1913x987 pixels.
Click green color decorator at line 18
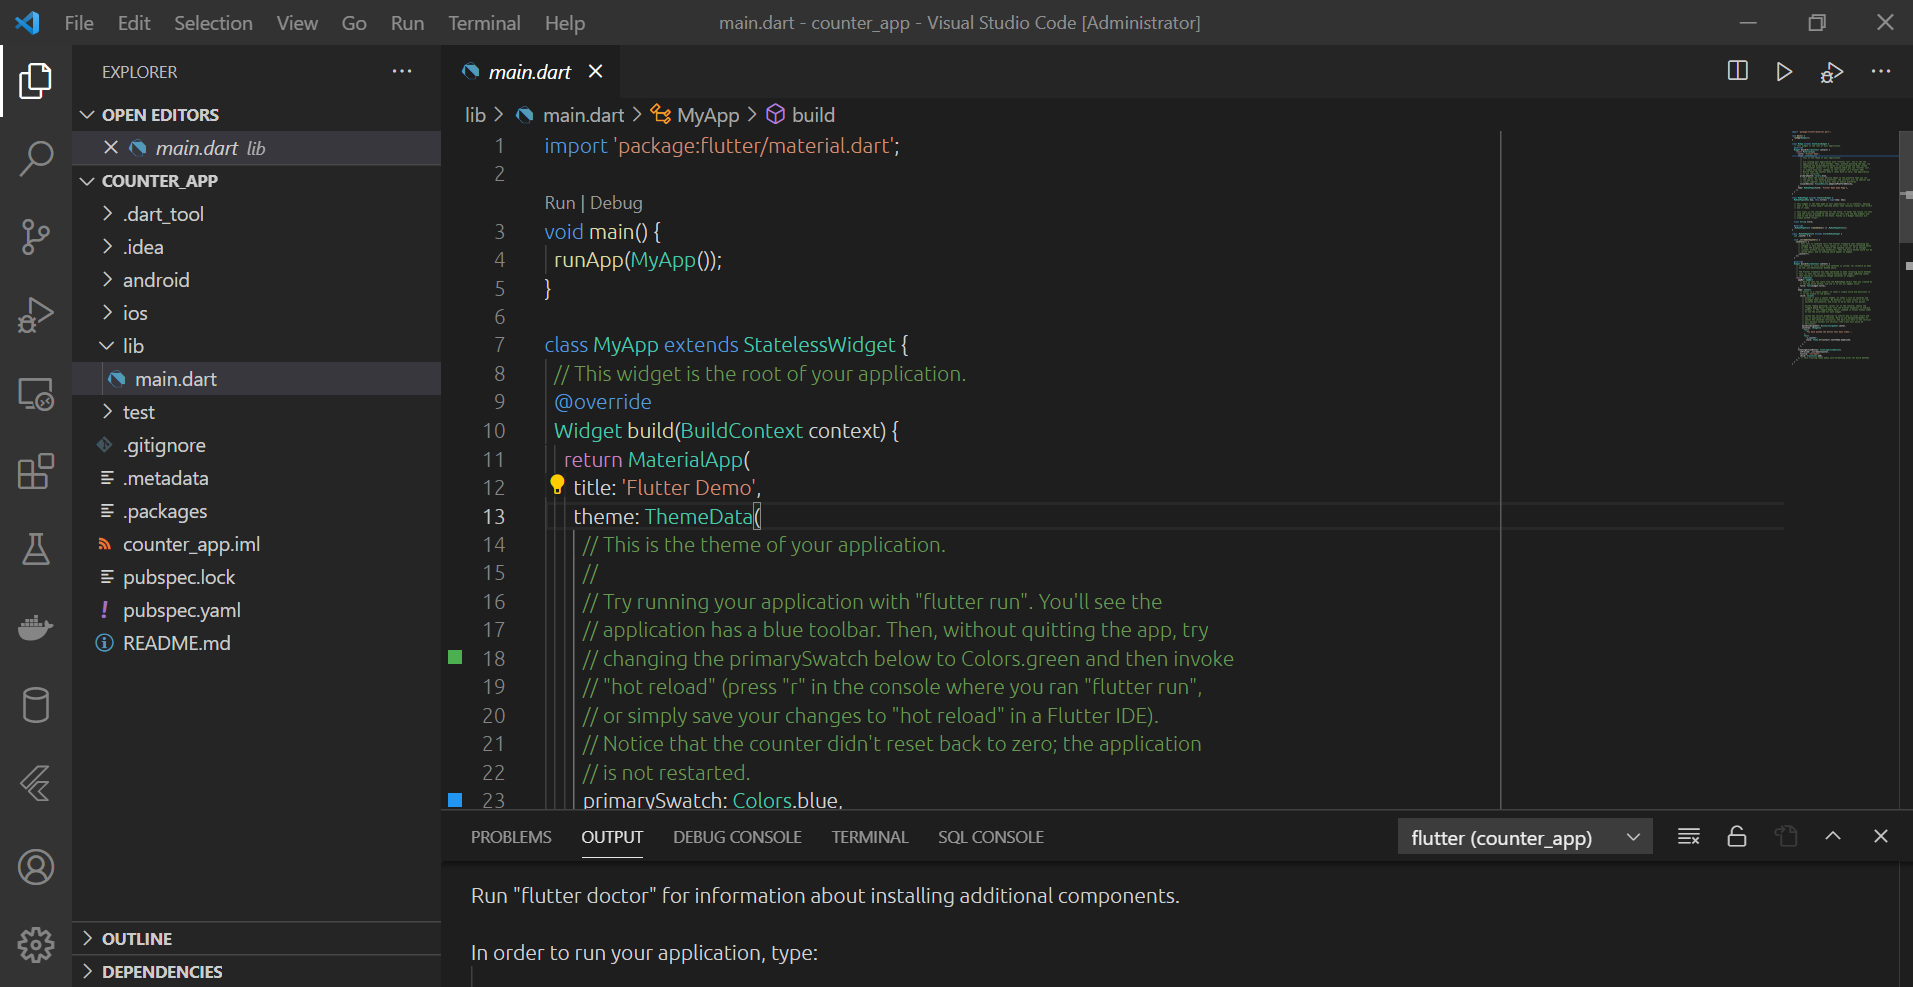click(455, 657)
